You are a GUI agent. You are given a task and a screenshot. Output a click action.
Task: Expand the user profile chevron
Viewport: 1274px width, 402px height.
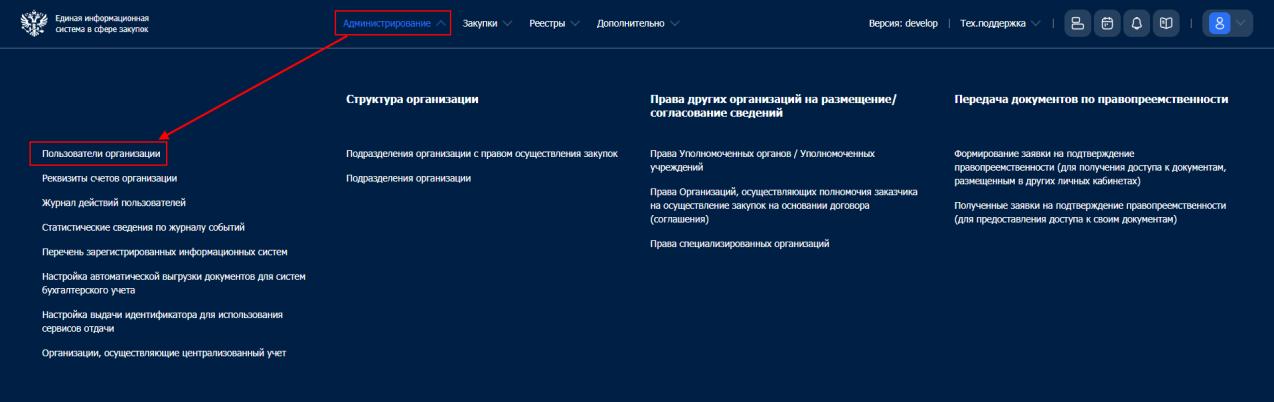pyautogui.click(x=1240, y=23)
